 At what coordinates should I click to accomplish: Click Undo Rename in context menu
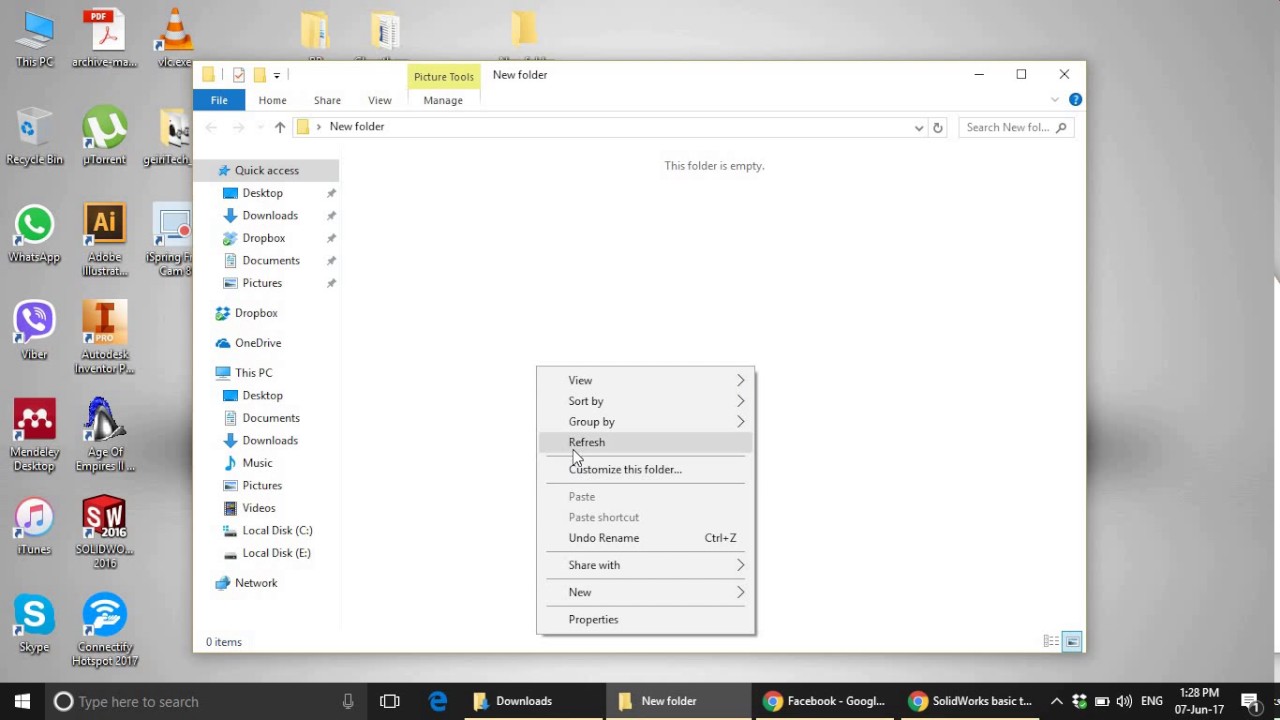coord(646,538)
